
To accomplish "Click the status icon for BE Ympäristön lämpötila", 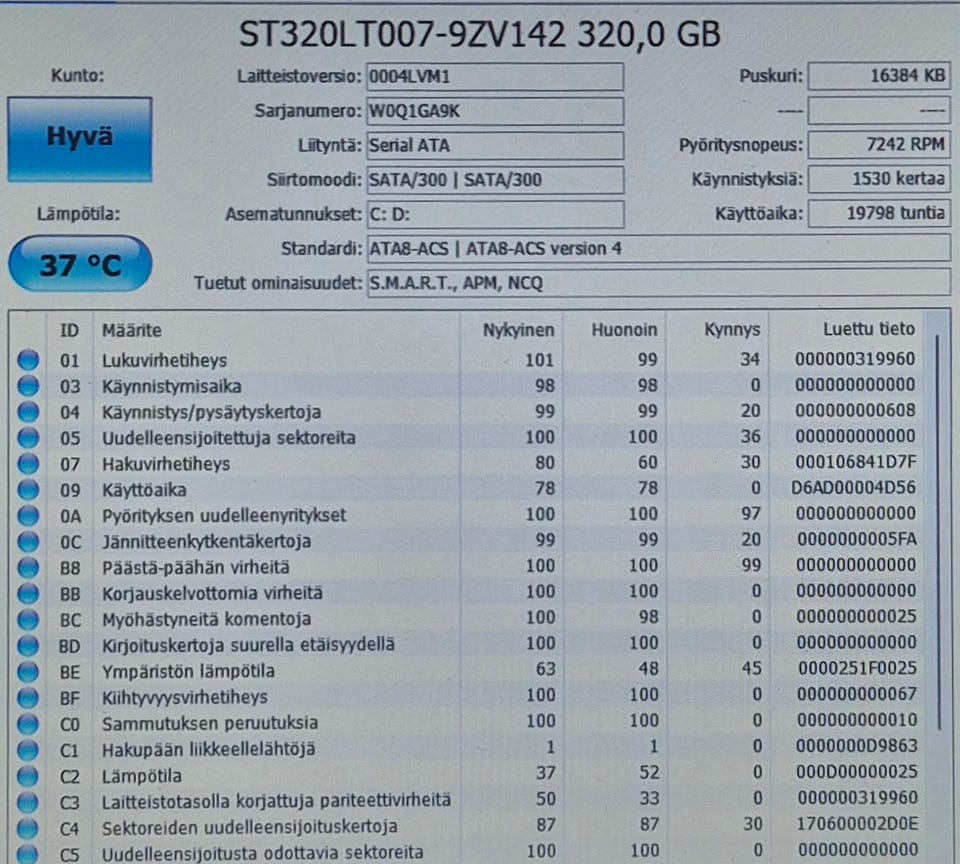I will 28,671.
